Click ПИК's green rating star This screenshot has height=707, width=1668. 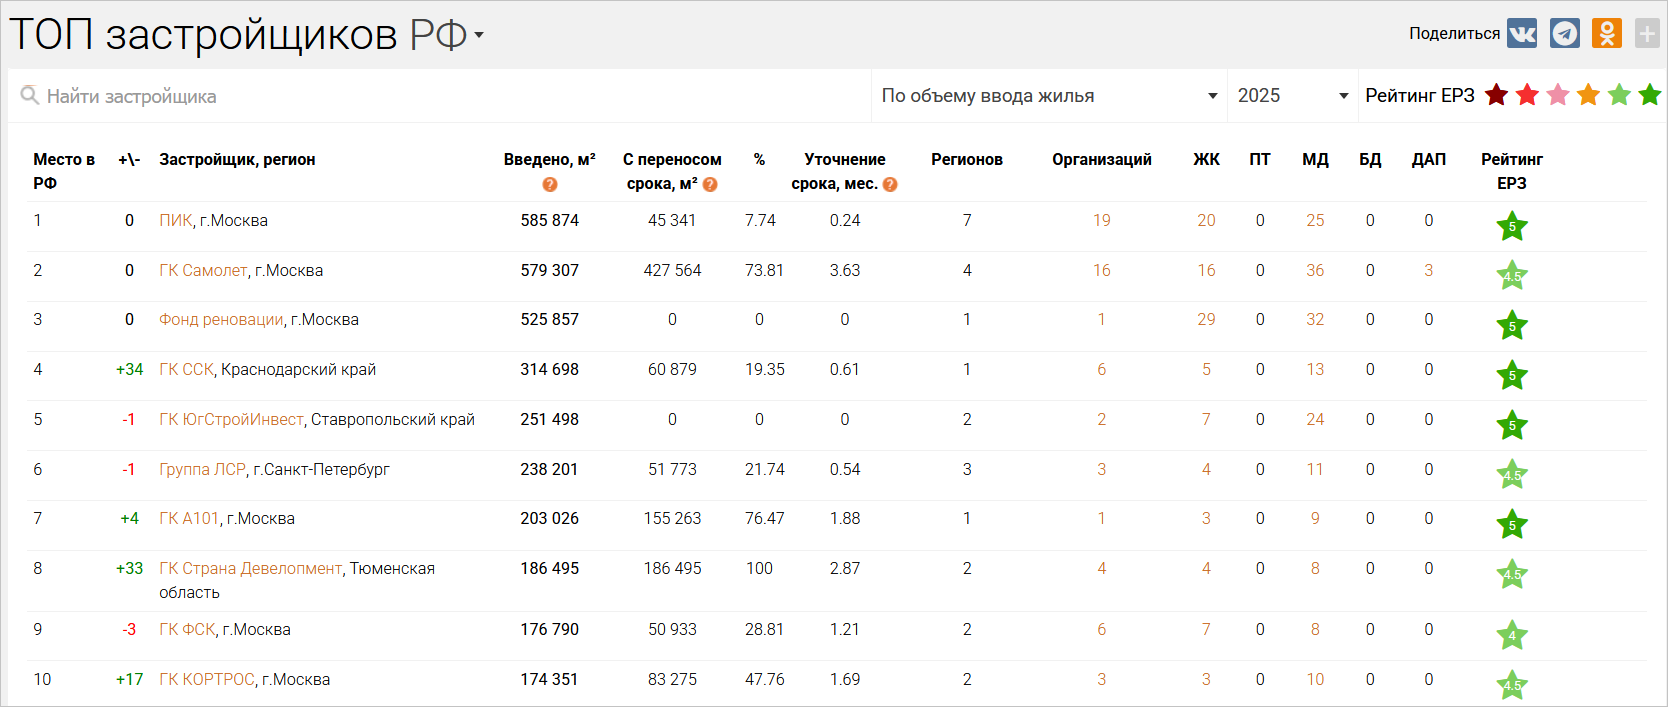[1511, 226]
